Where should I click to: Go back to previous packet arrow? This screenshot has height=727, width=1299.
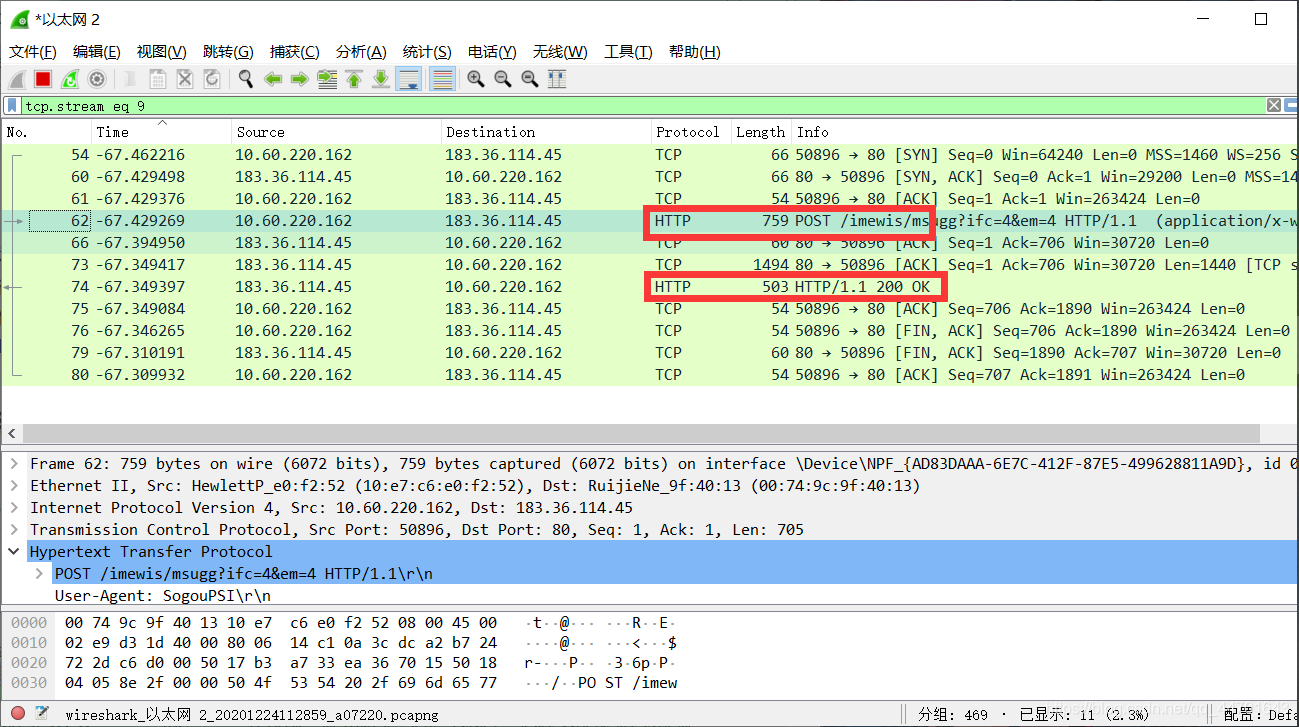[273, 79]
